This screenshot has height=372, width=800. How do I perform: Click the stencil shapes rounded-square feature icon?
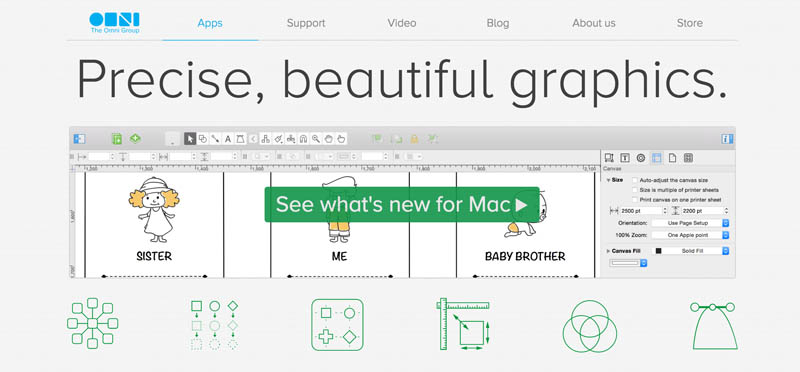point(337,325)
